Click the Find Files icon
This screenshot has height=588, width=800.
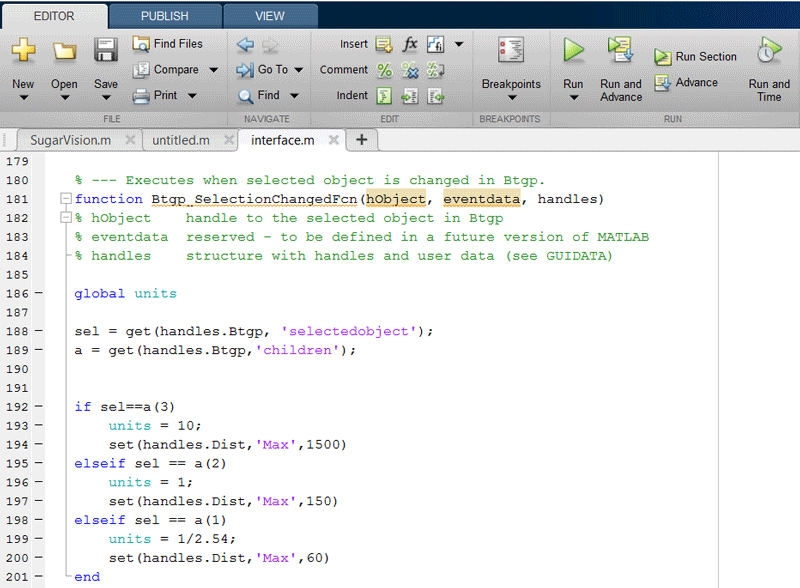pos(140,44)
